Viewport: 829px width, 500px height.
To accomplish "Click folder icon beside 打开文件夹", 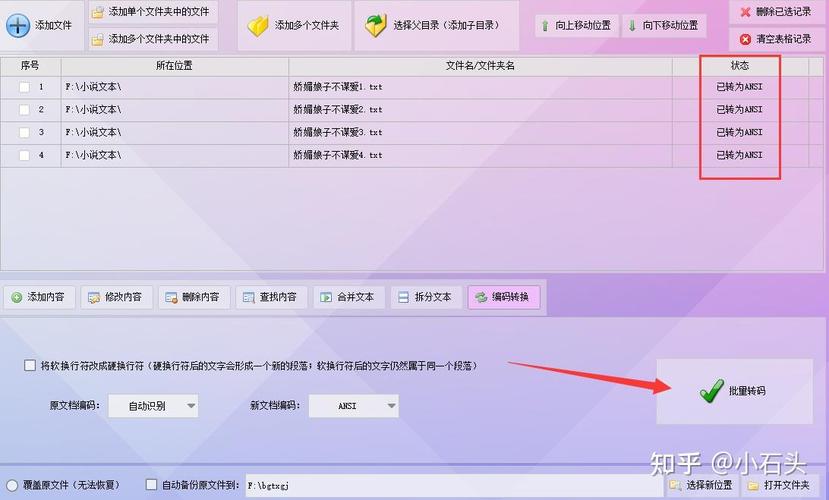I will pos(753,485).
